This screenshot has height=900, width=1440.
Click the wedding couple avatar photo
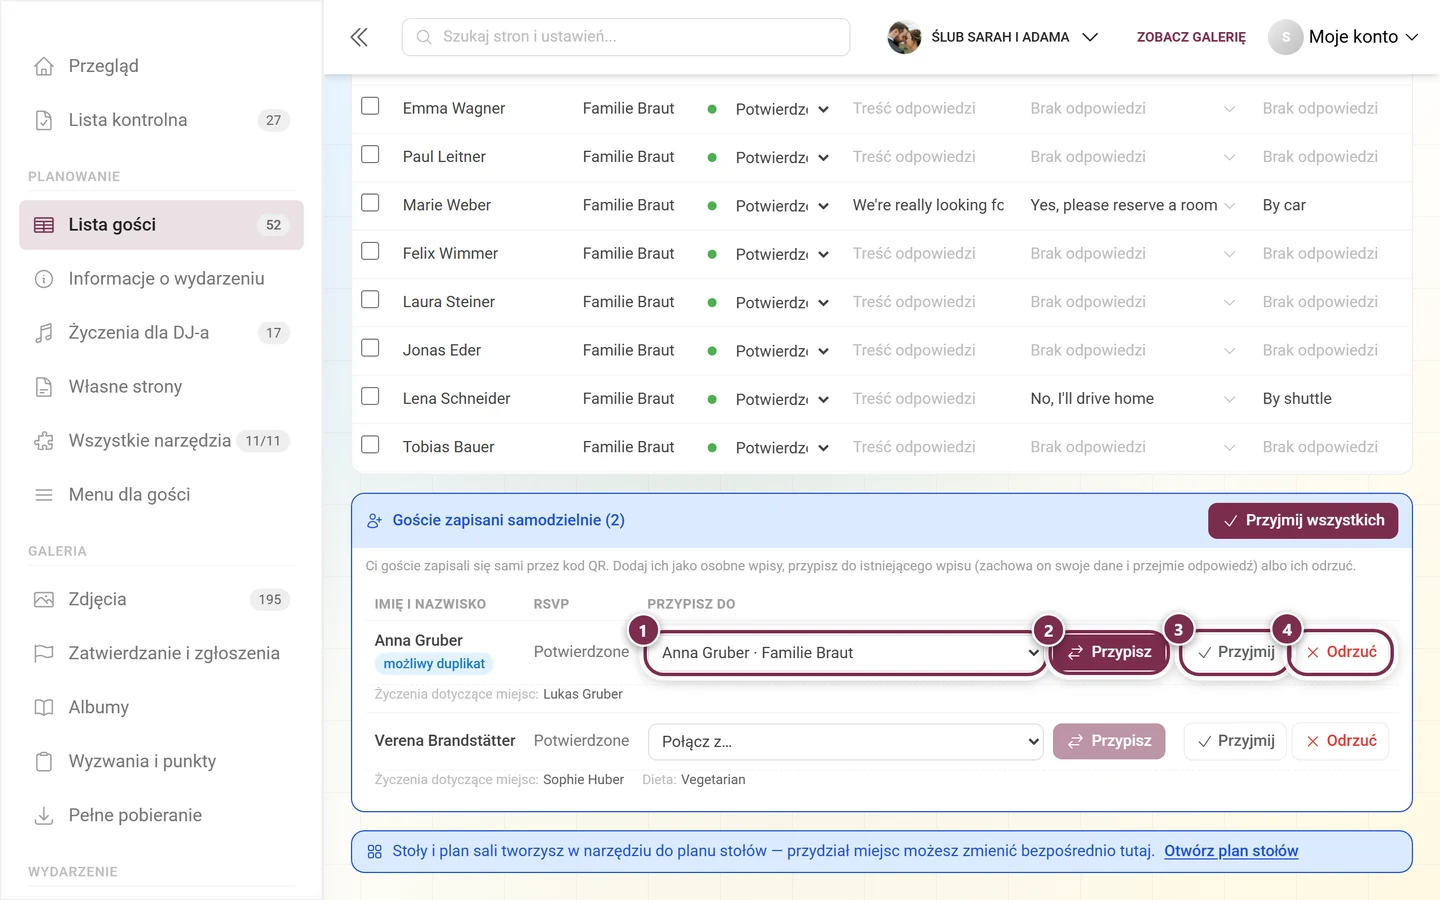tap(904, 37)
